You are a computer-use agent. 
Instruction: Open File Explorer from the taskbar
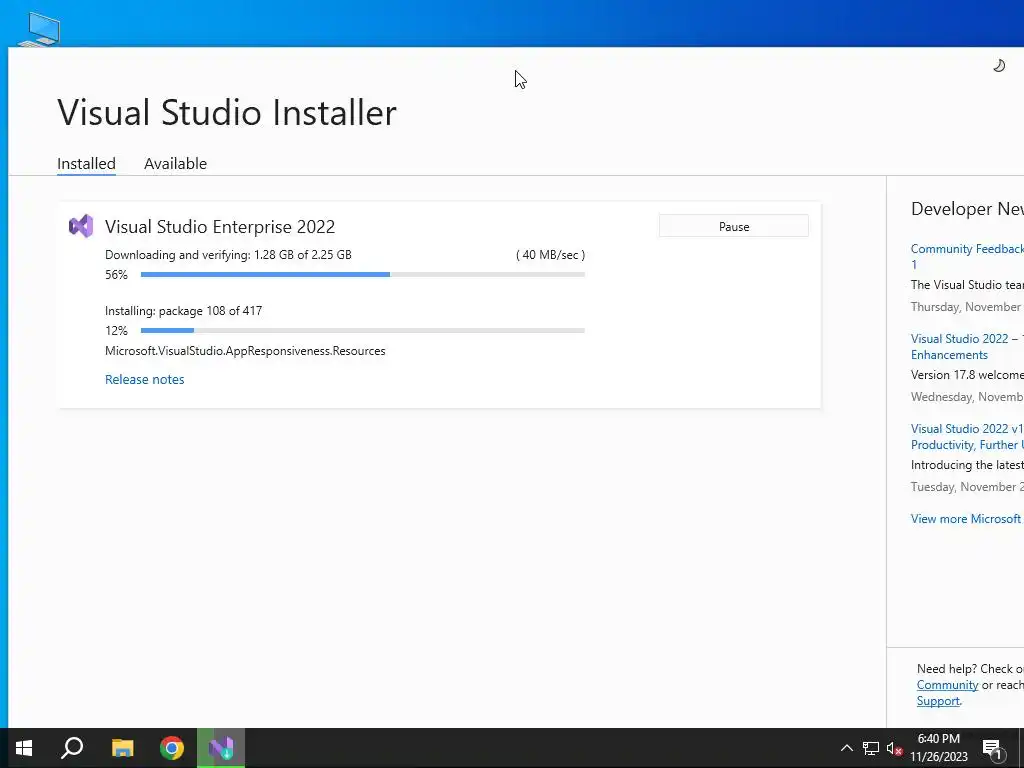(122, 748)
